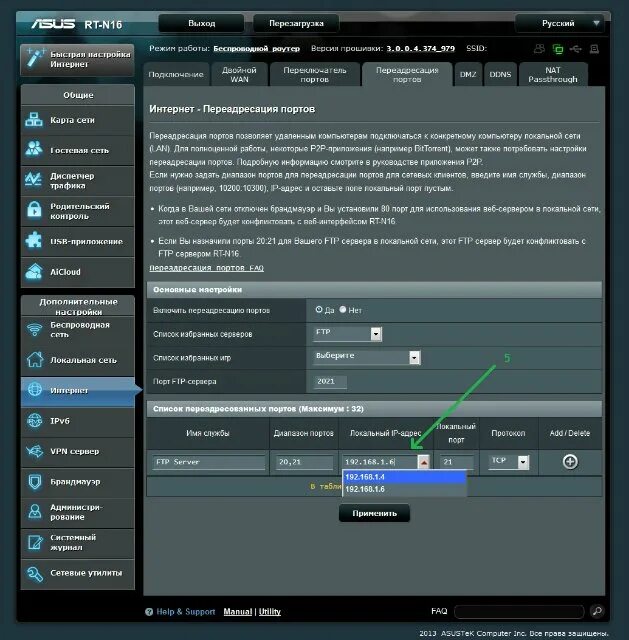Viewport: 629px width, 640px height.
Task: Open the TCP protocol dropdown
Action: (x=509, y=462)
